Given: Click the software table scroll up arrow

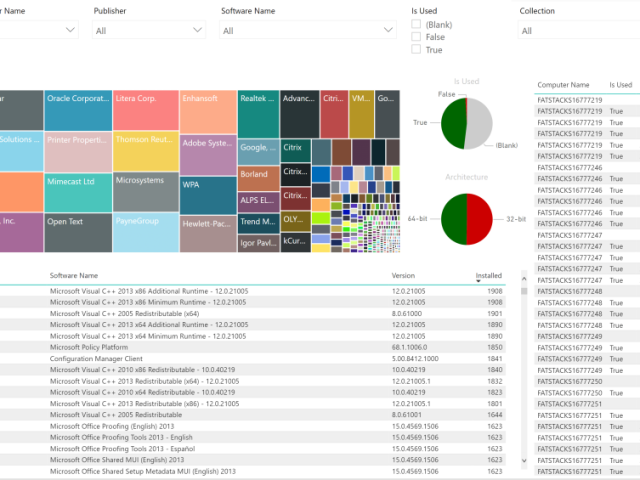Looking at the screenshot, I should click(x=524, y=279).
